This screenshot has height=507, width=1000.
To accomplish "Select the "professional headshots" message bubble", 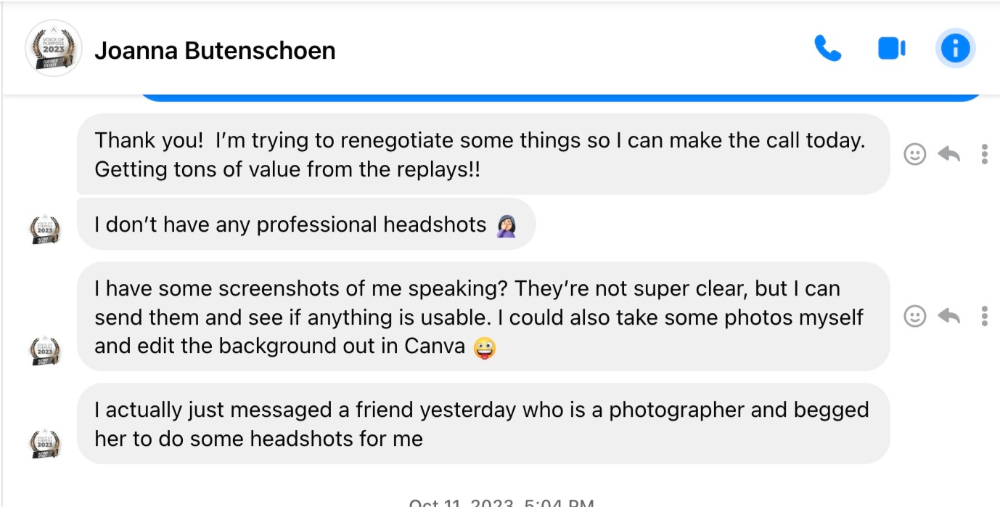I will pos(306,224).
